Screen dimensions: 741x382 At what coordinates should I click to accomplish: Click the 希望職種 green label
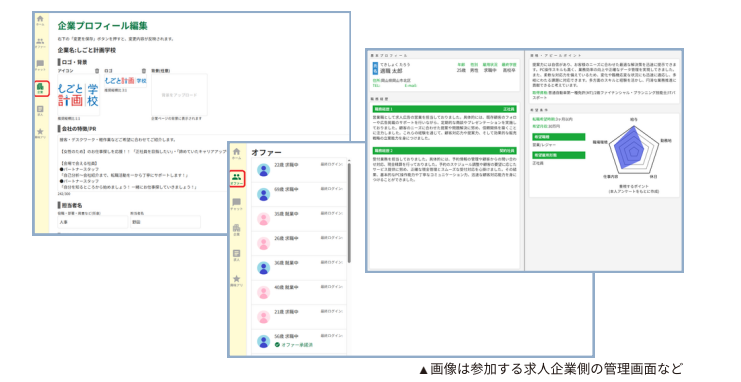[x=559, y=137]
